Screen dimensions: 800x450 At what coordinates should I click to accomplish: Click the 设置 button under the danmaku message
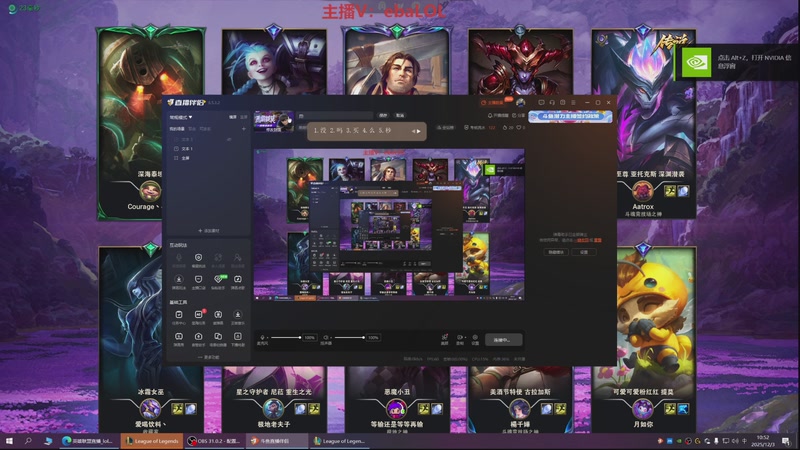coord(584,252)
